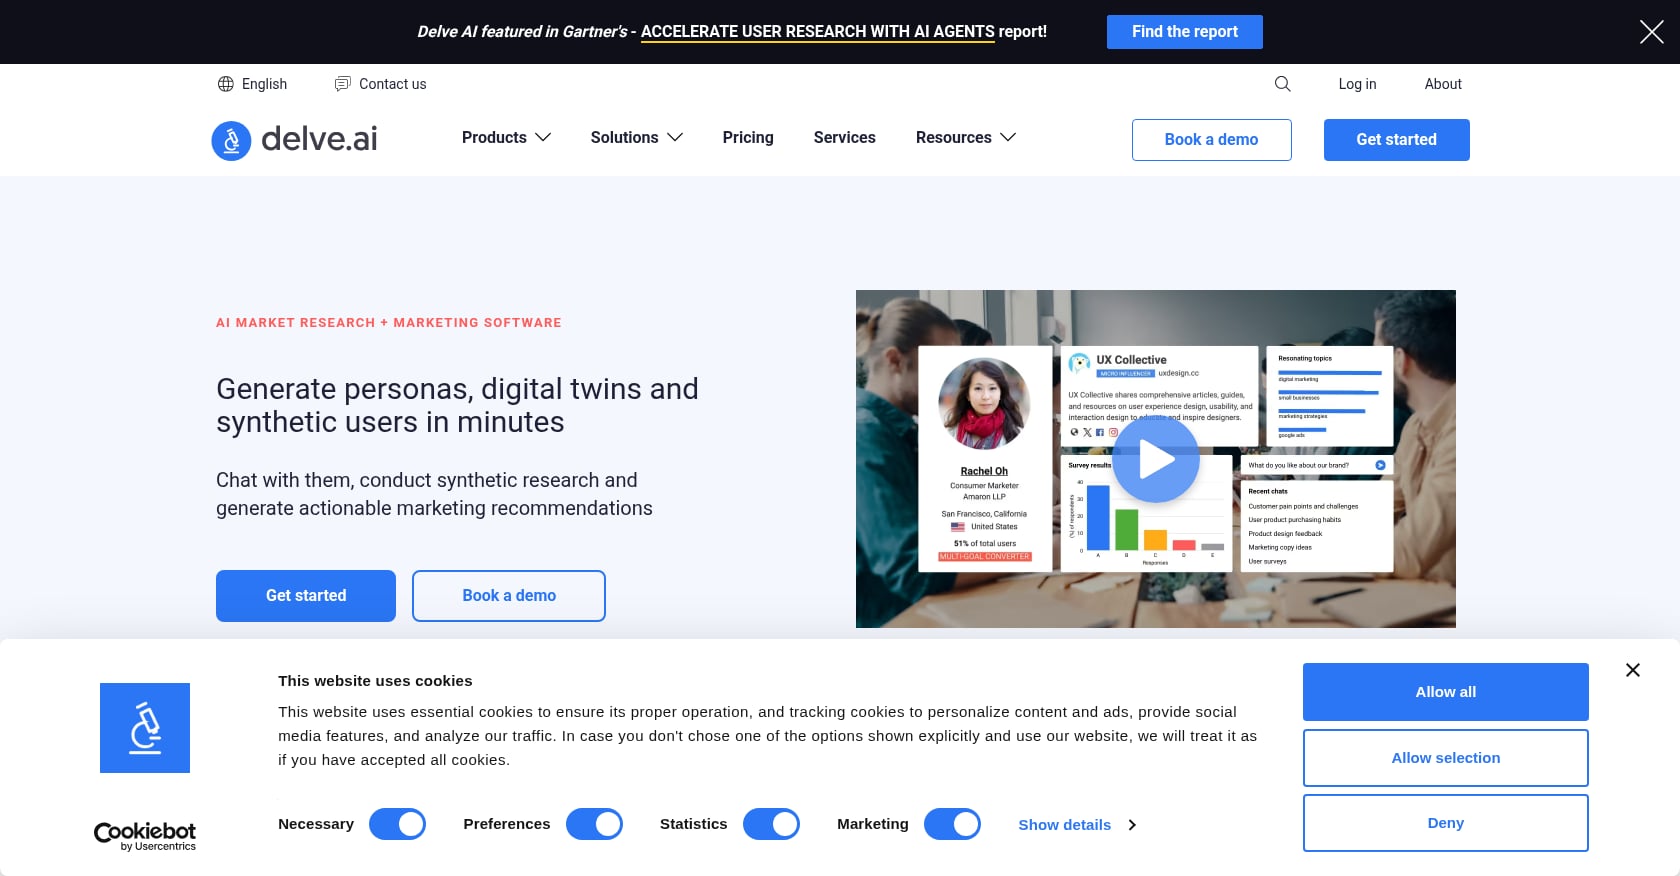This screenshot has height=876, width=1680.
Task: Close the top announcement banner
Action: tap(1651, 32)
